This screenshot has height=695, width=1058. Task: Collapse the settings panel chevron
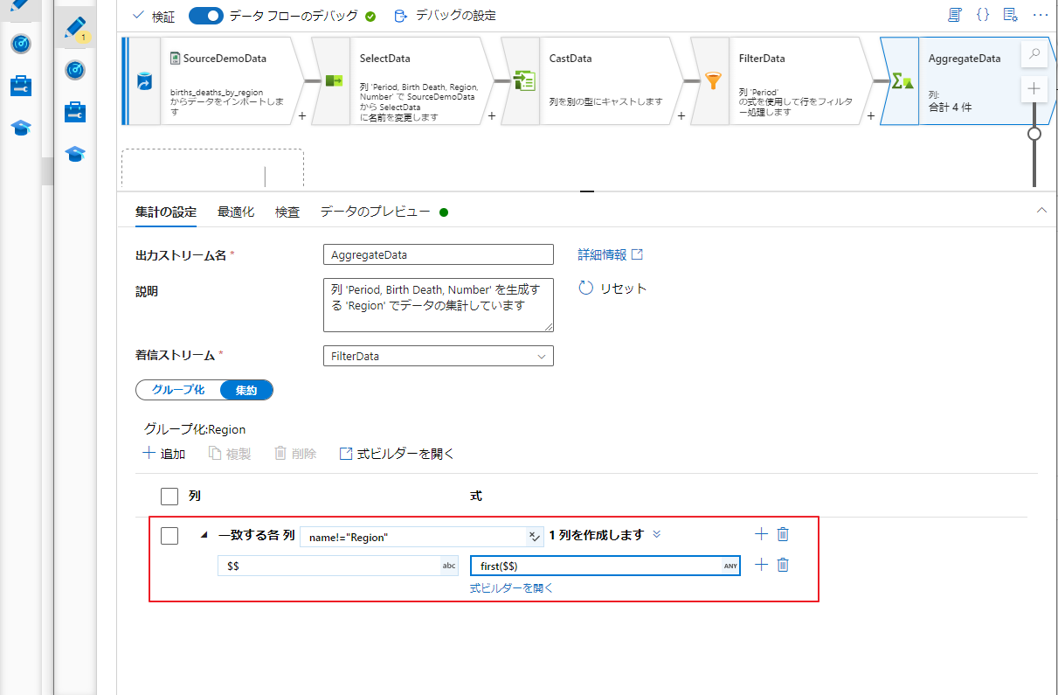click(x=1042, y=211)
